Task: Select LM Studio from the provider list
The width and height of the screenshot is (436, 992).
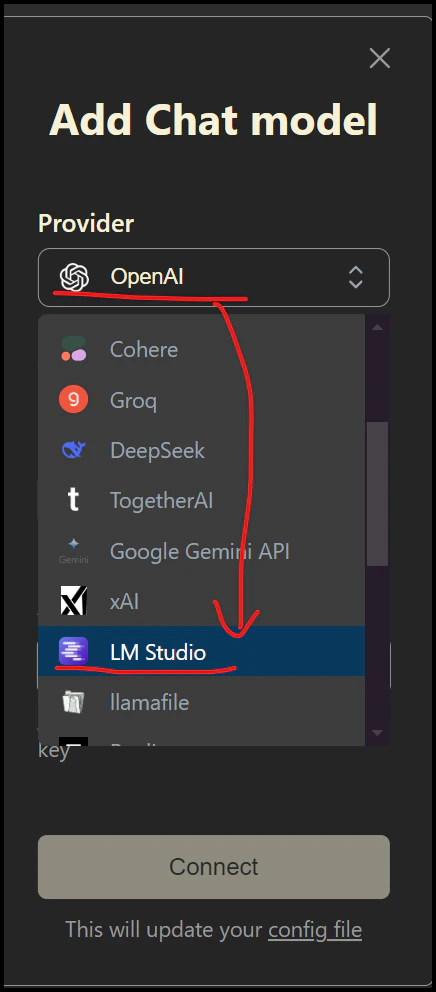Action: pos(201,652)
